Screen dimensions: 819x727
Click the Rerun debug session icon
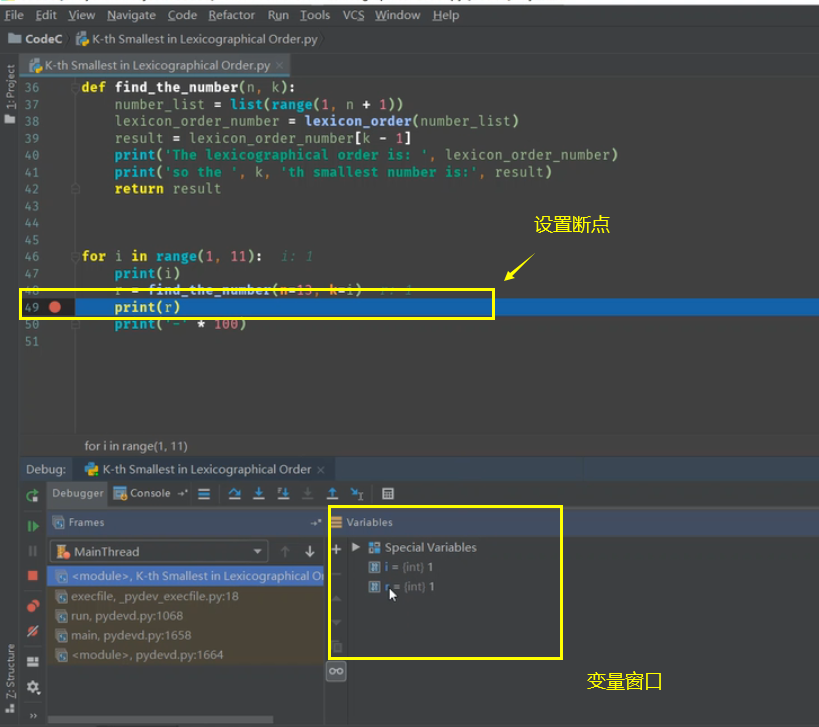(x=31, y=493)
